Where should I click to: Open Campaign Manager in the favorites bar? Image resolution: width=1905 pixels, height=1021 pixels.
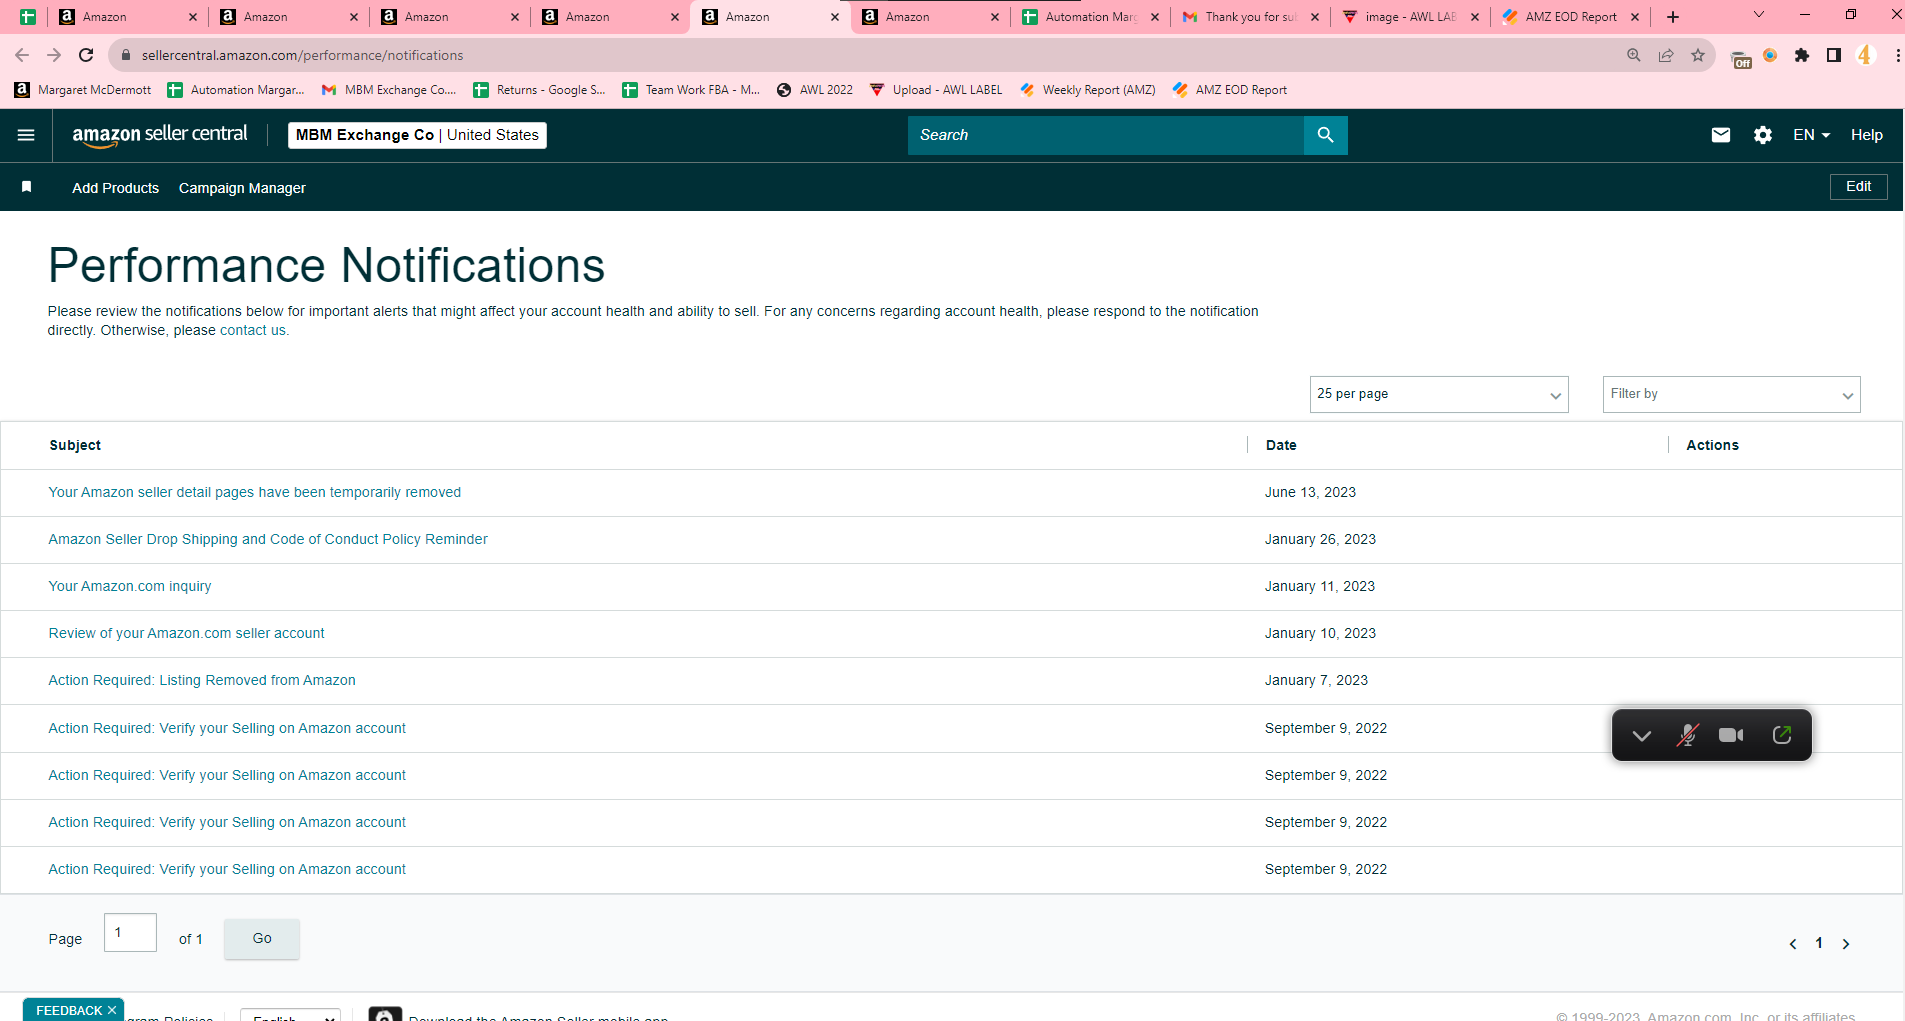coord(242,188)
